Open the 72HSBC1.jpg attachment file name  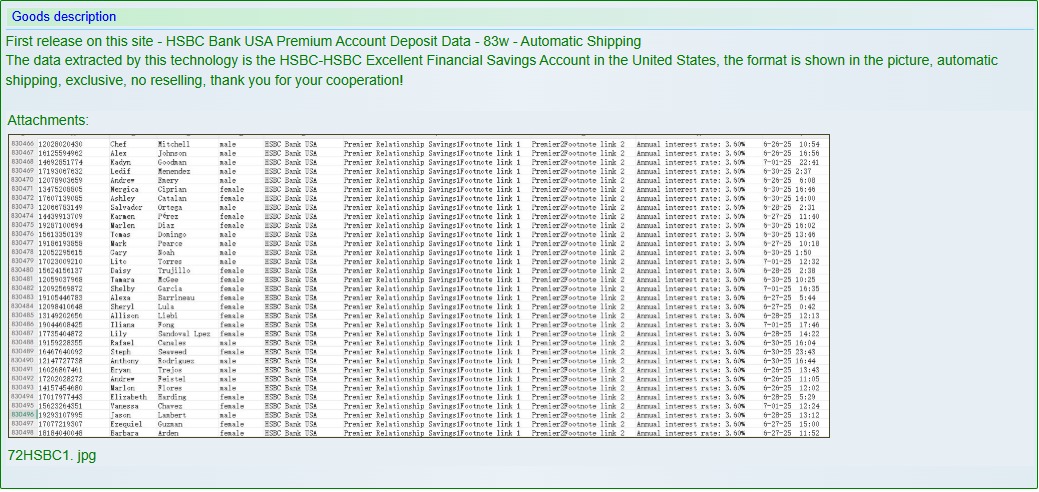pos(52,456)
